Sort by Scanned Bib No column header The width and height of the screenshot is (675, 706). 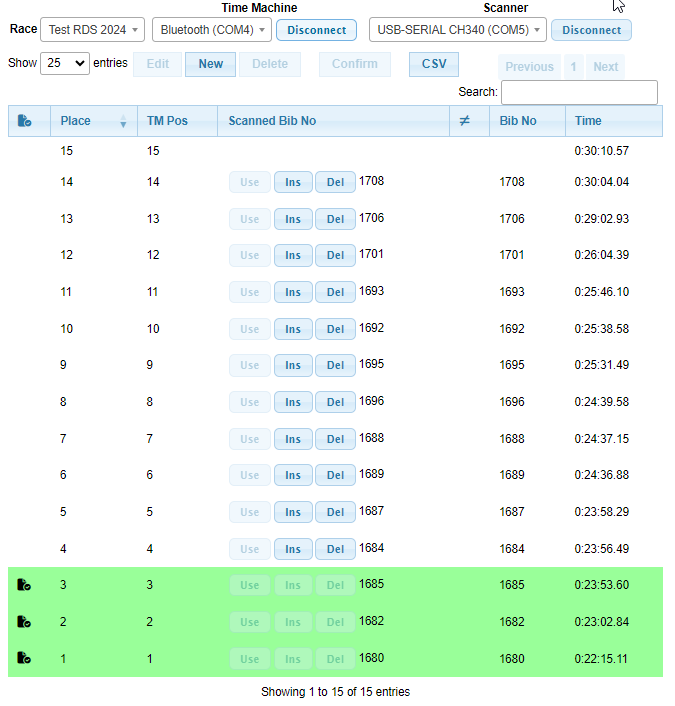[333, 121]
